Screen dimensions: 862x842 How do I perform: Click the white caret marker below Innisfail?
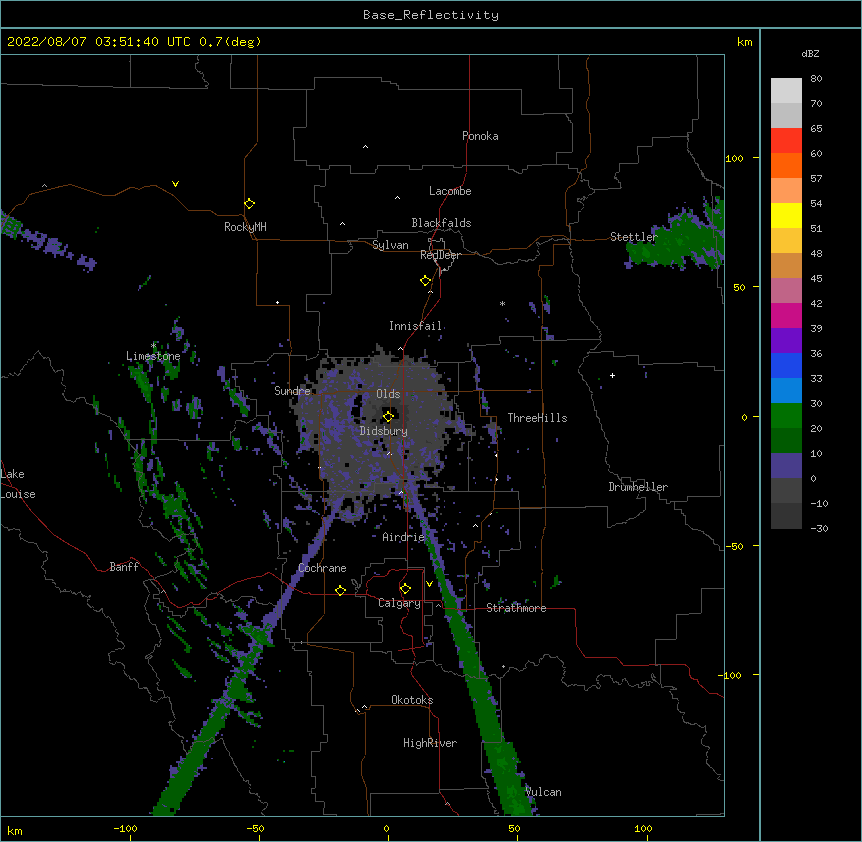pyautogui.click(x=400, y=349)
